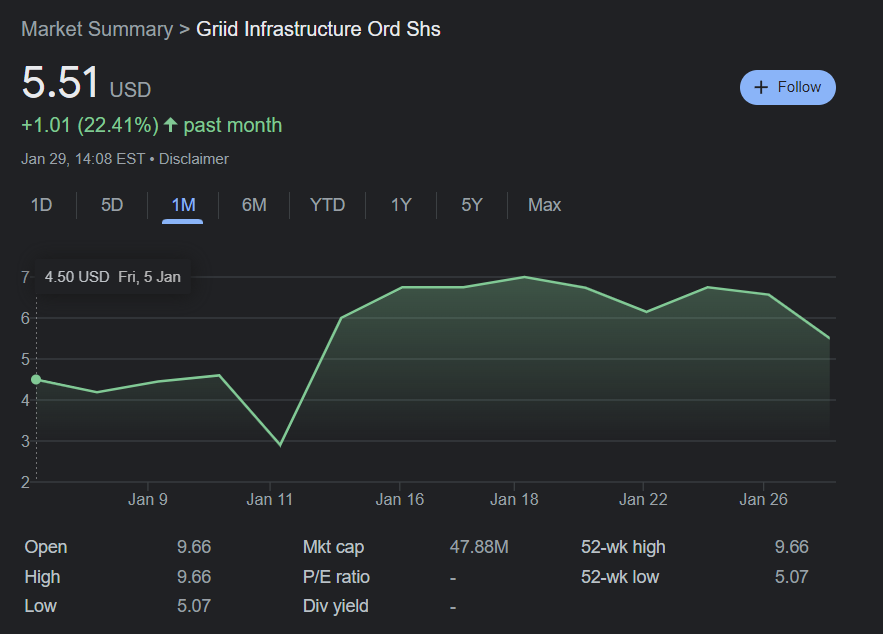The image size is (883, 634).
Task: Click the plus icon in Follow
Action: pyautogui.click(x=761, y=87)
